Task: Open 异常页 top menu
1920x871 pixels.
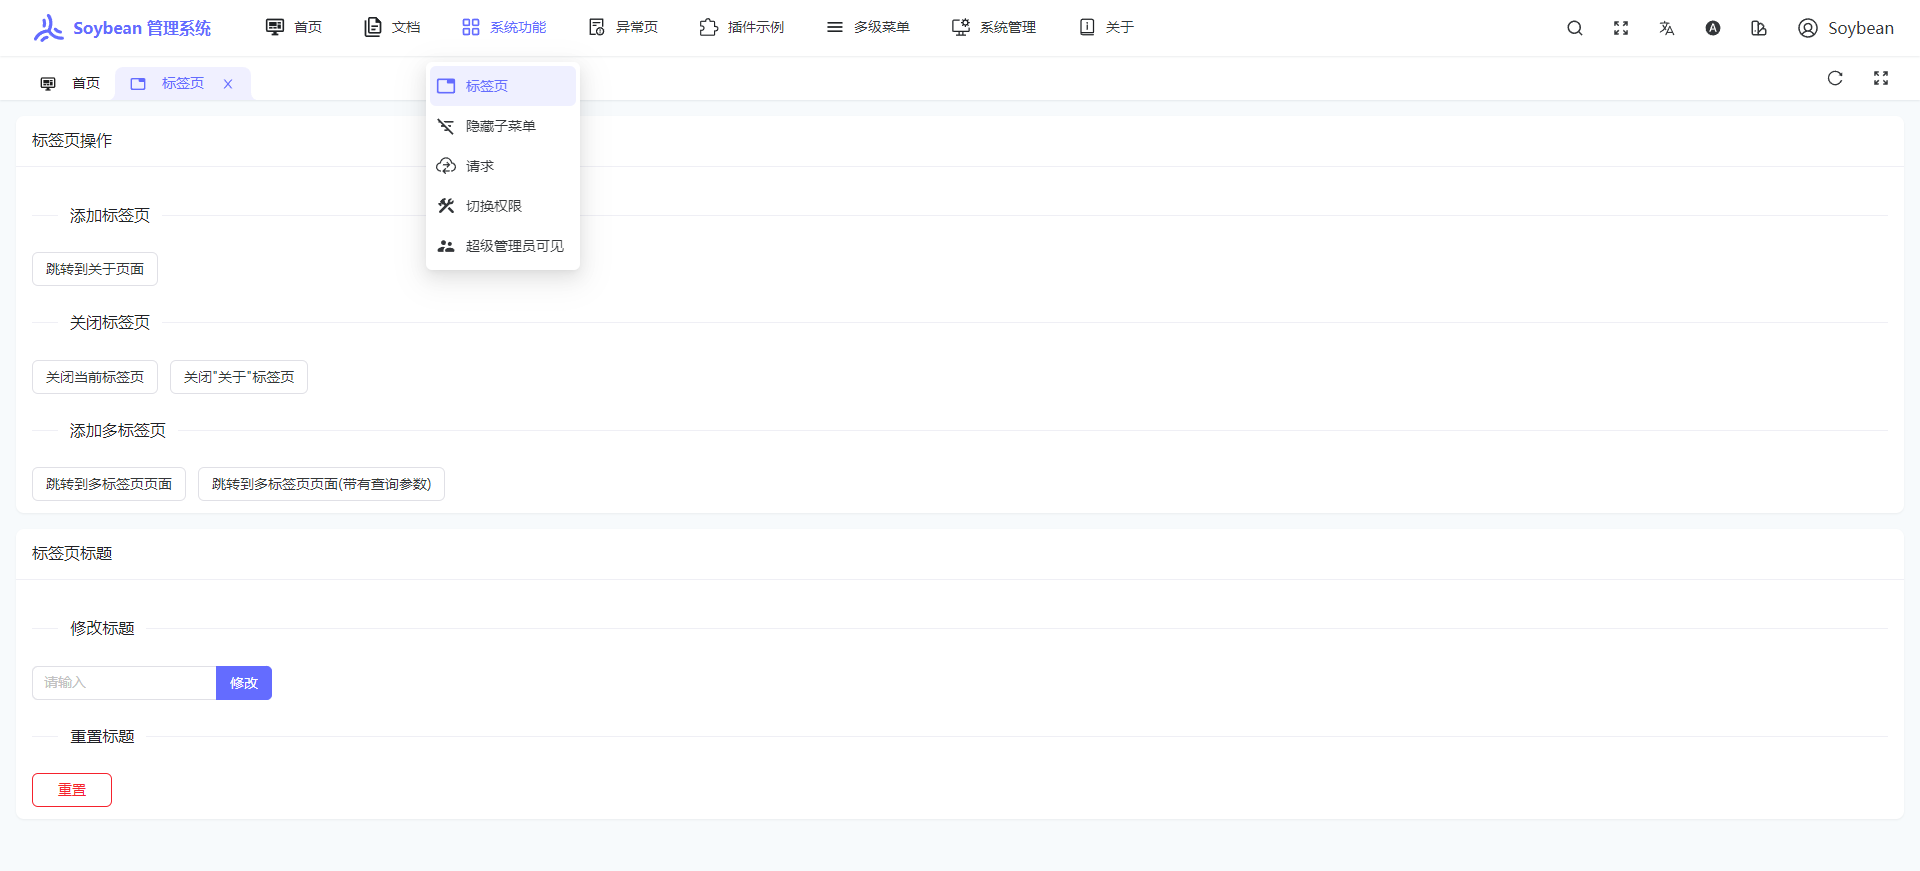Action: (x=623, y=27)
